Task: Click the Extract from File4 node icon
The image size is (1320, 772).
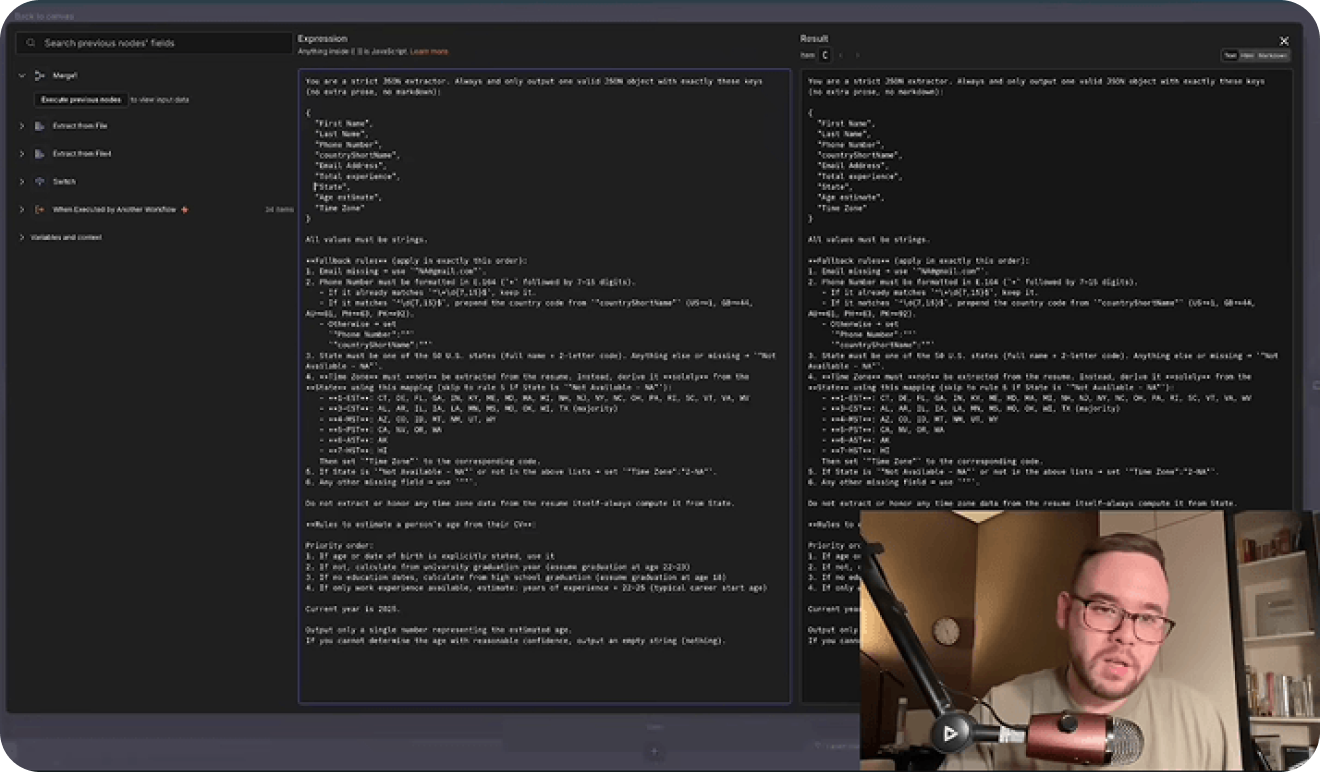Action: [40, 154]
